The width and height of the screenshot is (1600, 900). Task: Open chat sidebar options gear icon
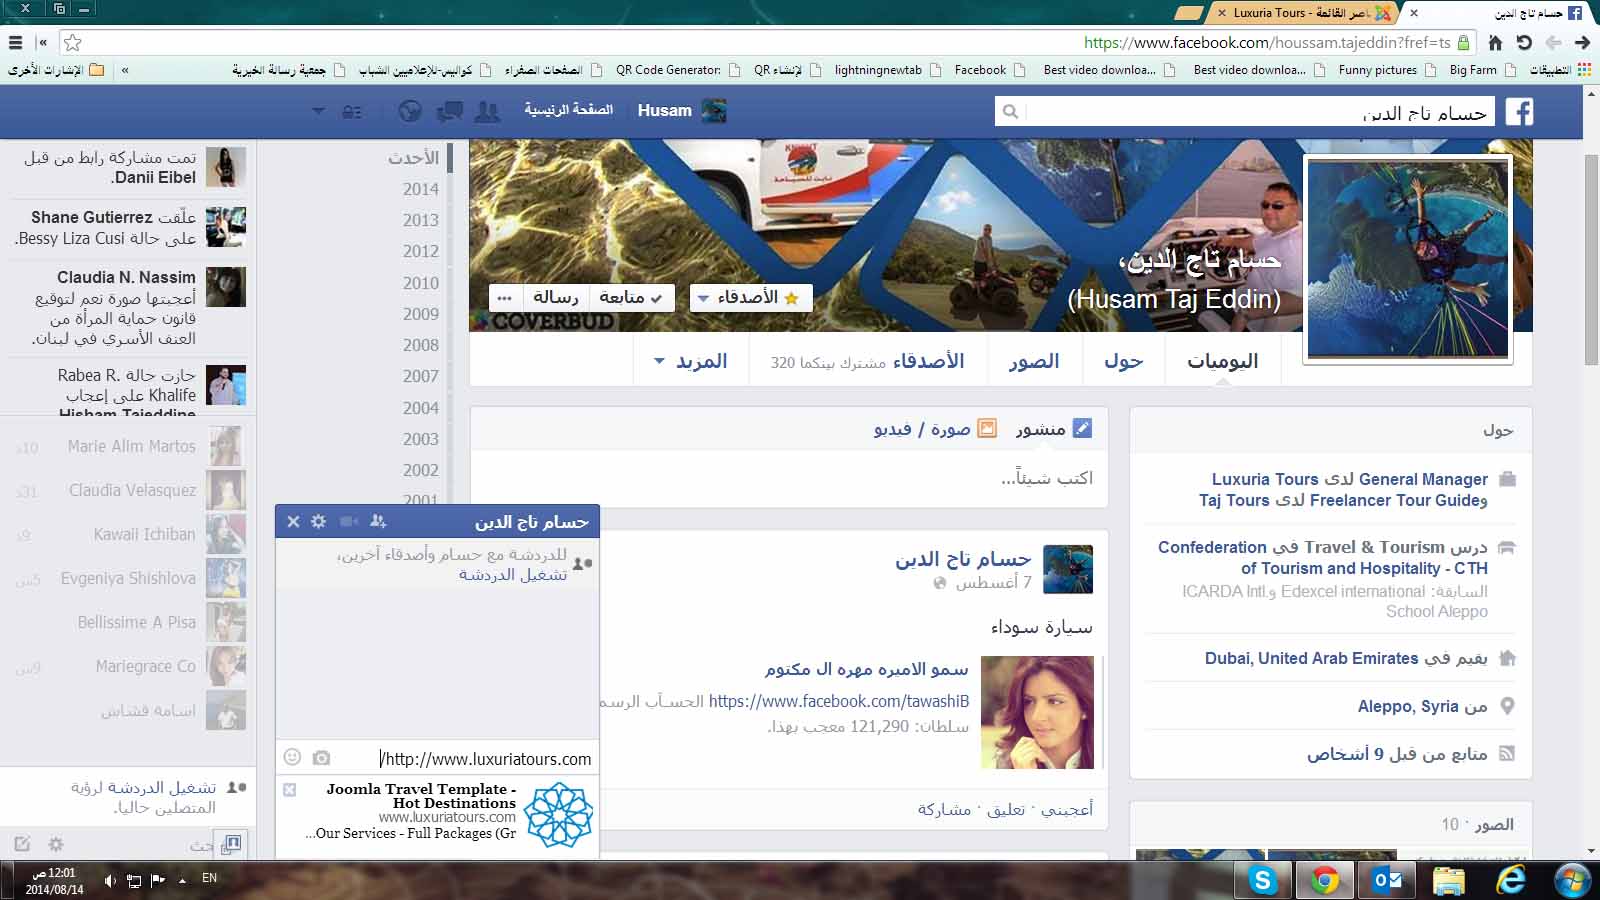click(56, 844)
